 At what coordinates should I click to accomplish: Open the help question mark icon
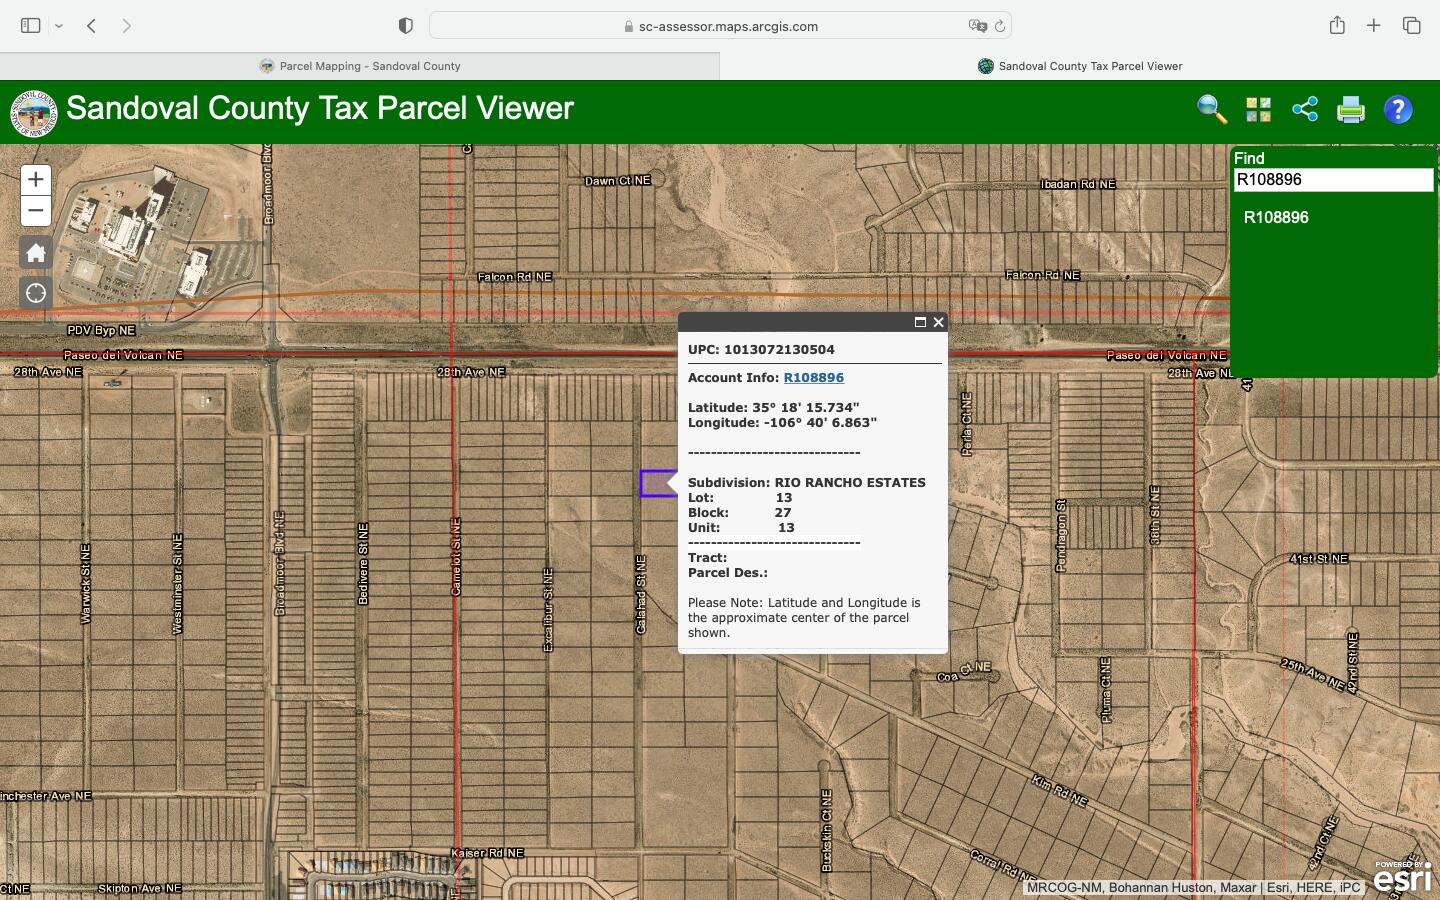1398,109
